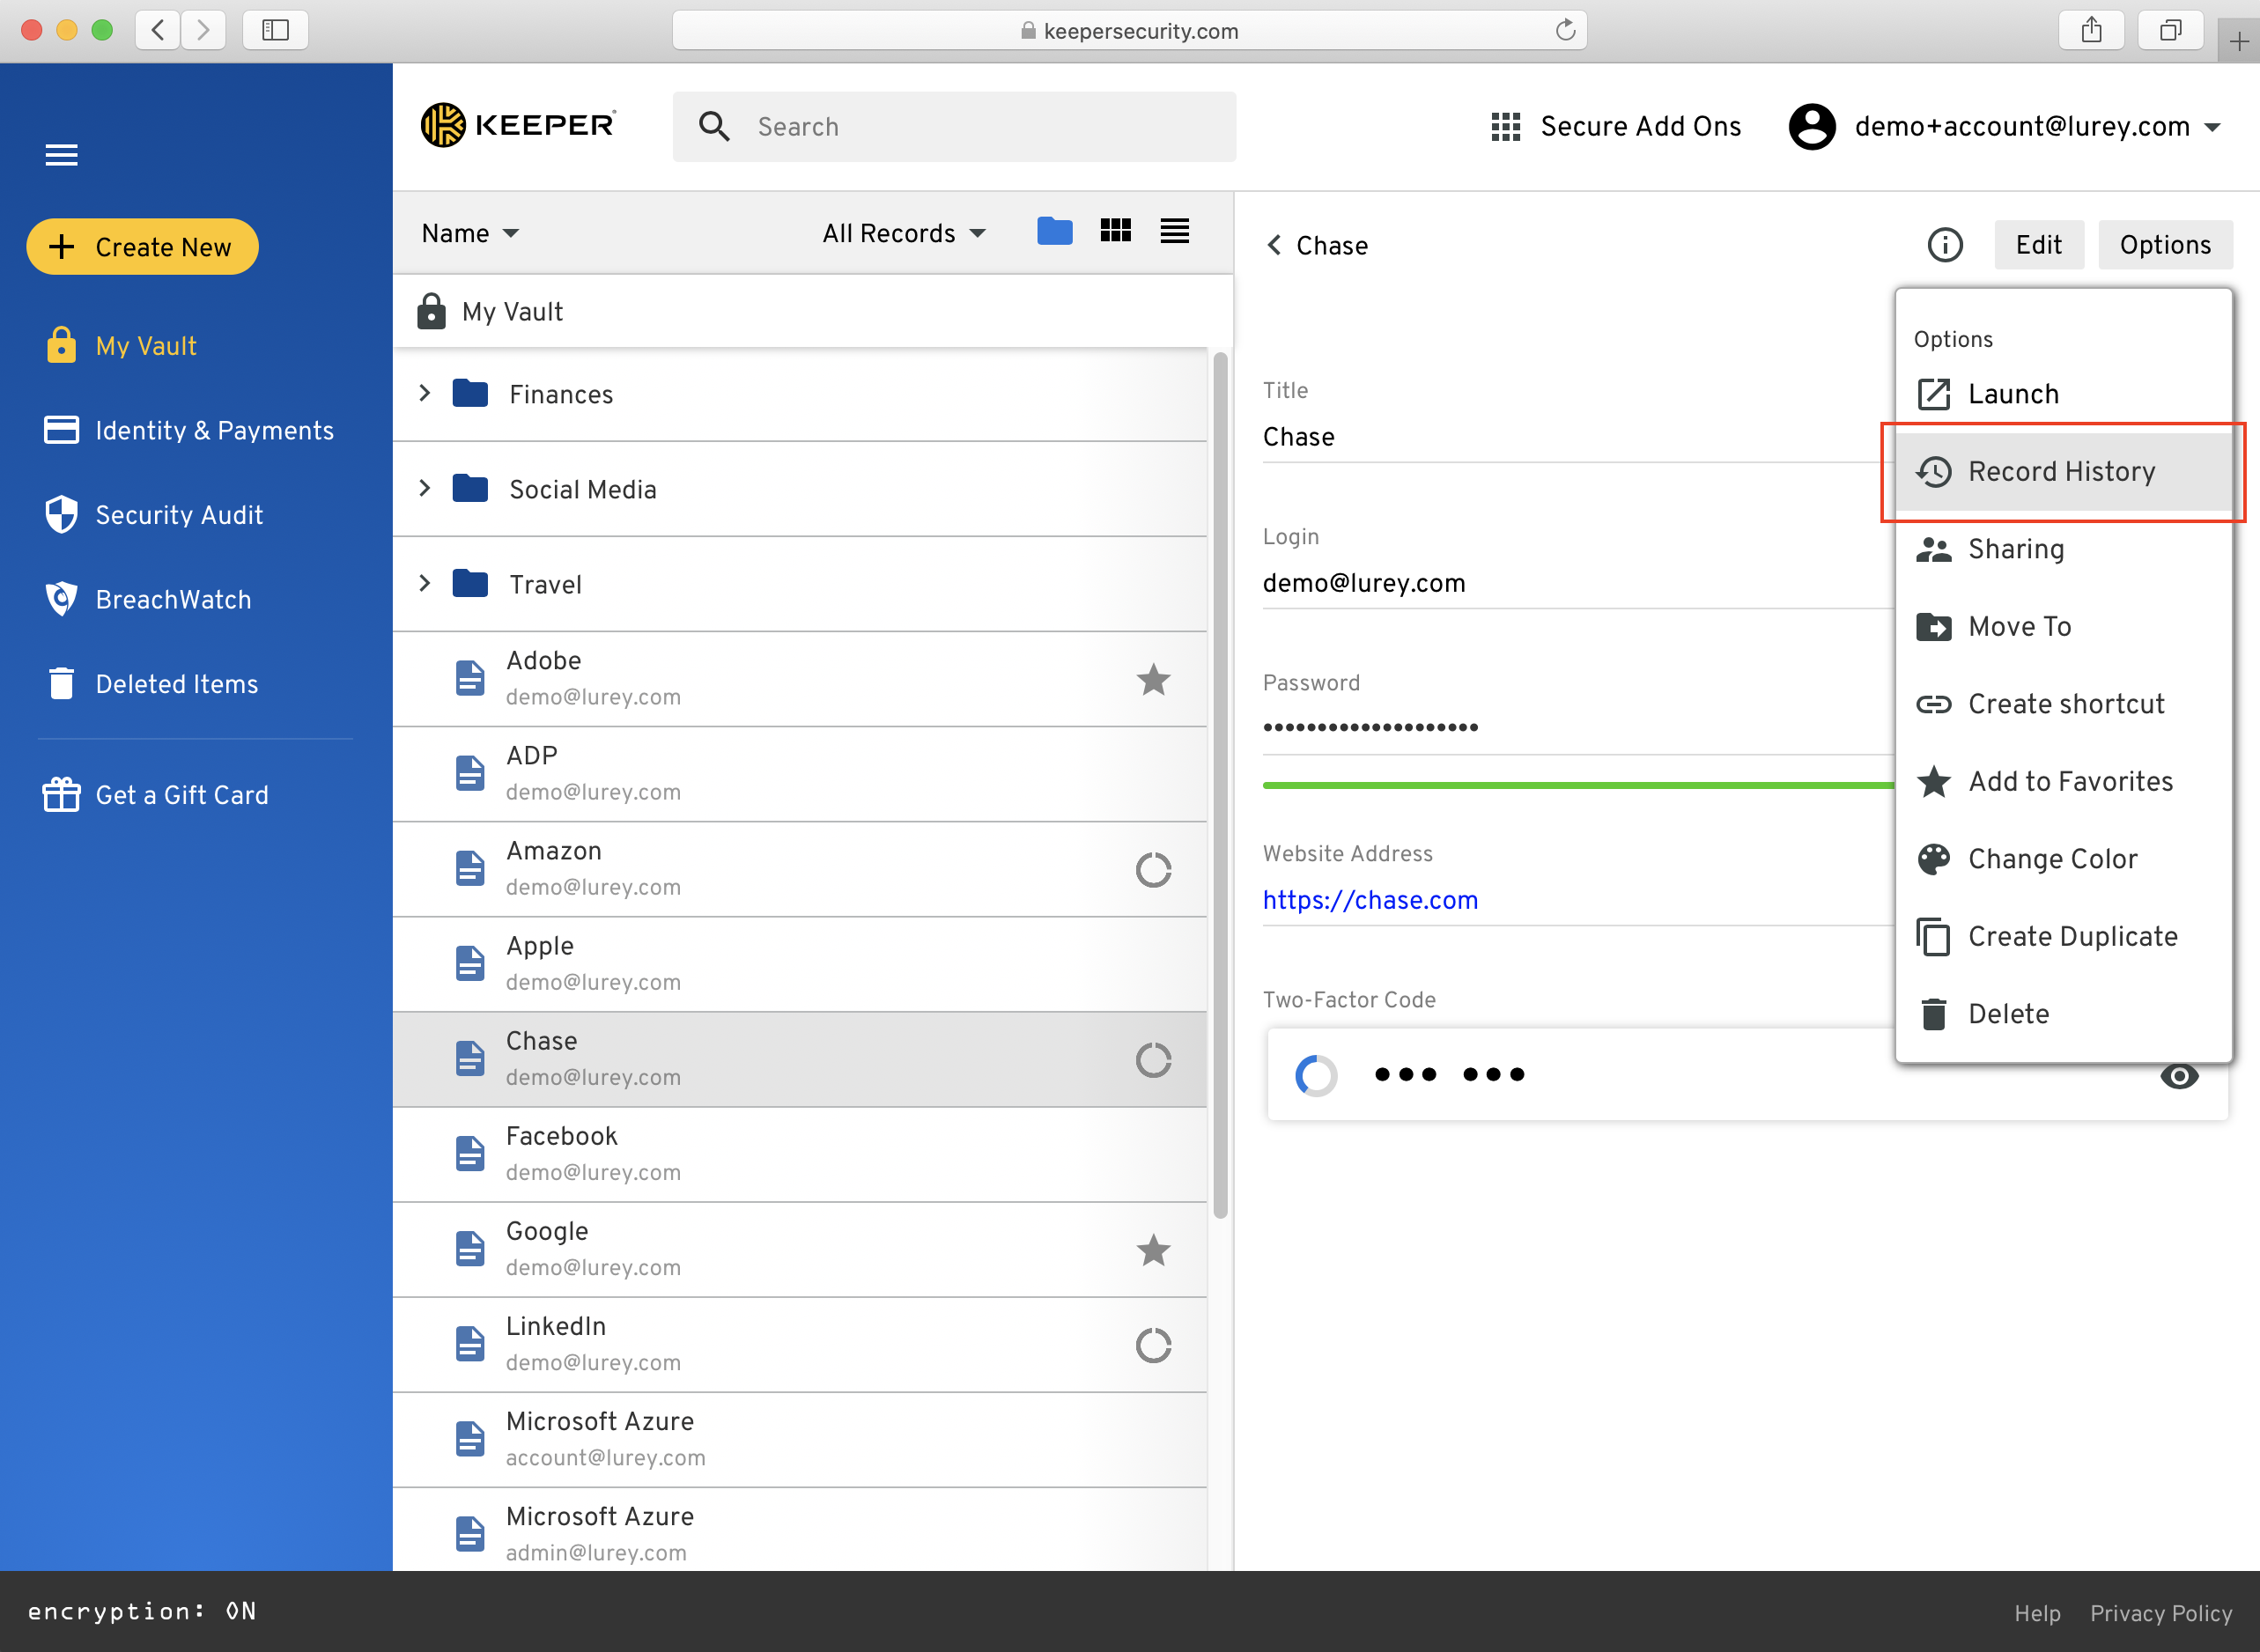This screenshot has height=1652, width=2260.
Task: Open Microsoft Azure account@lurey.com record
Action: [x=800, y=1439]
